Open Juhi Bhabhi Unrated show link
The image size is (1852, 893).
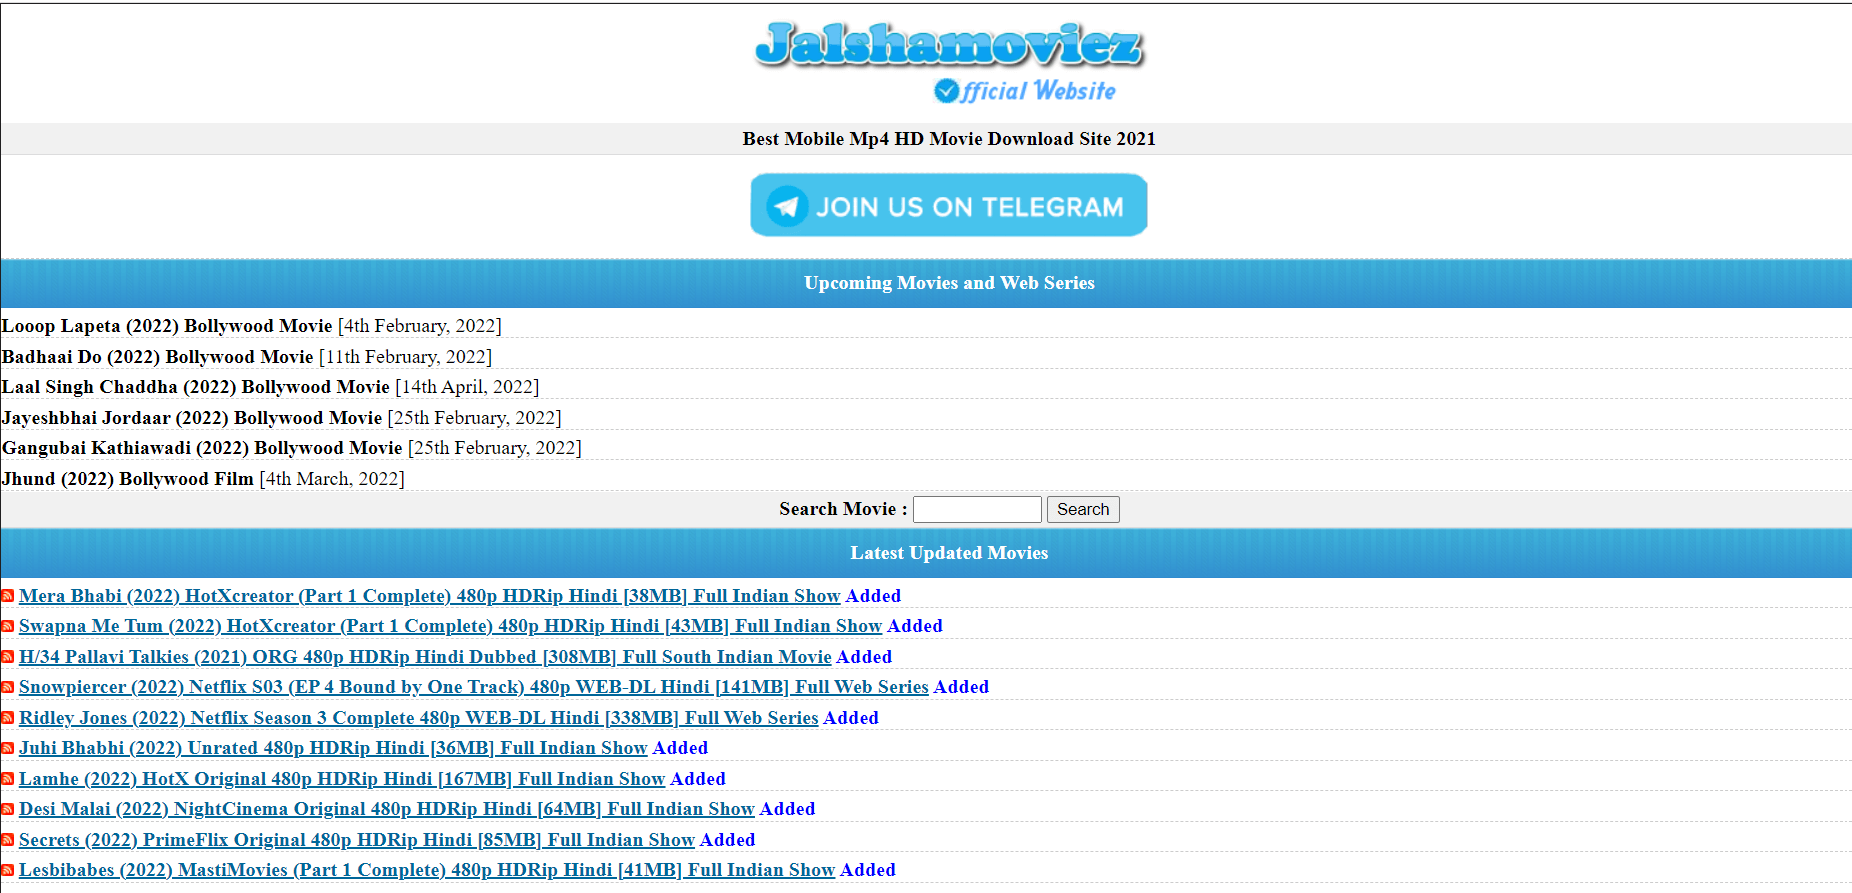[333, 748]
